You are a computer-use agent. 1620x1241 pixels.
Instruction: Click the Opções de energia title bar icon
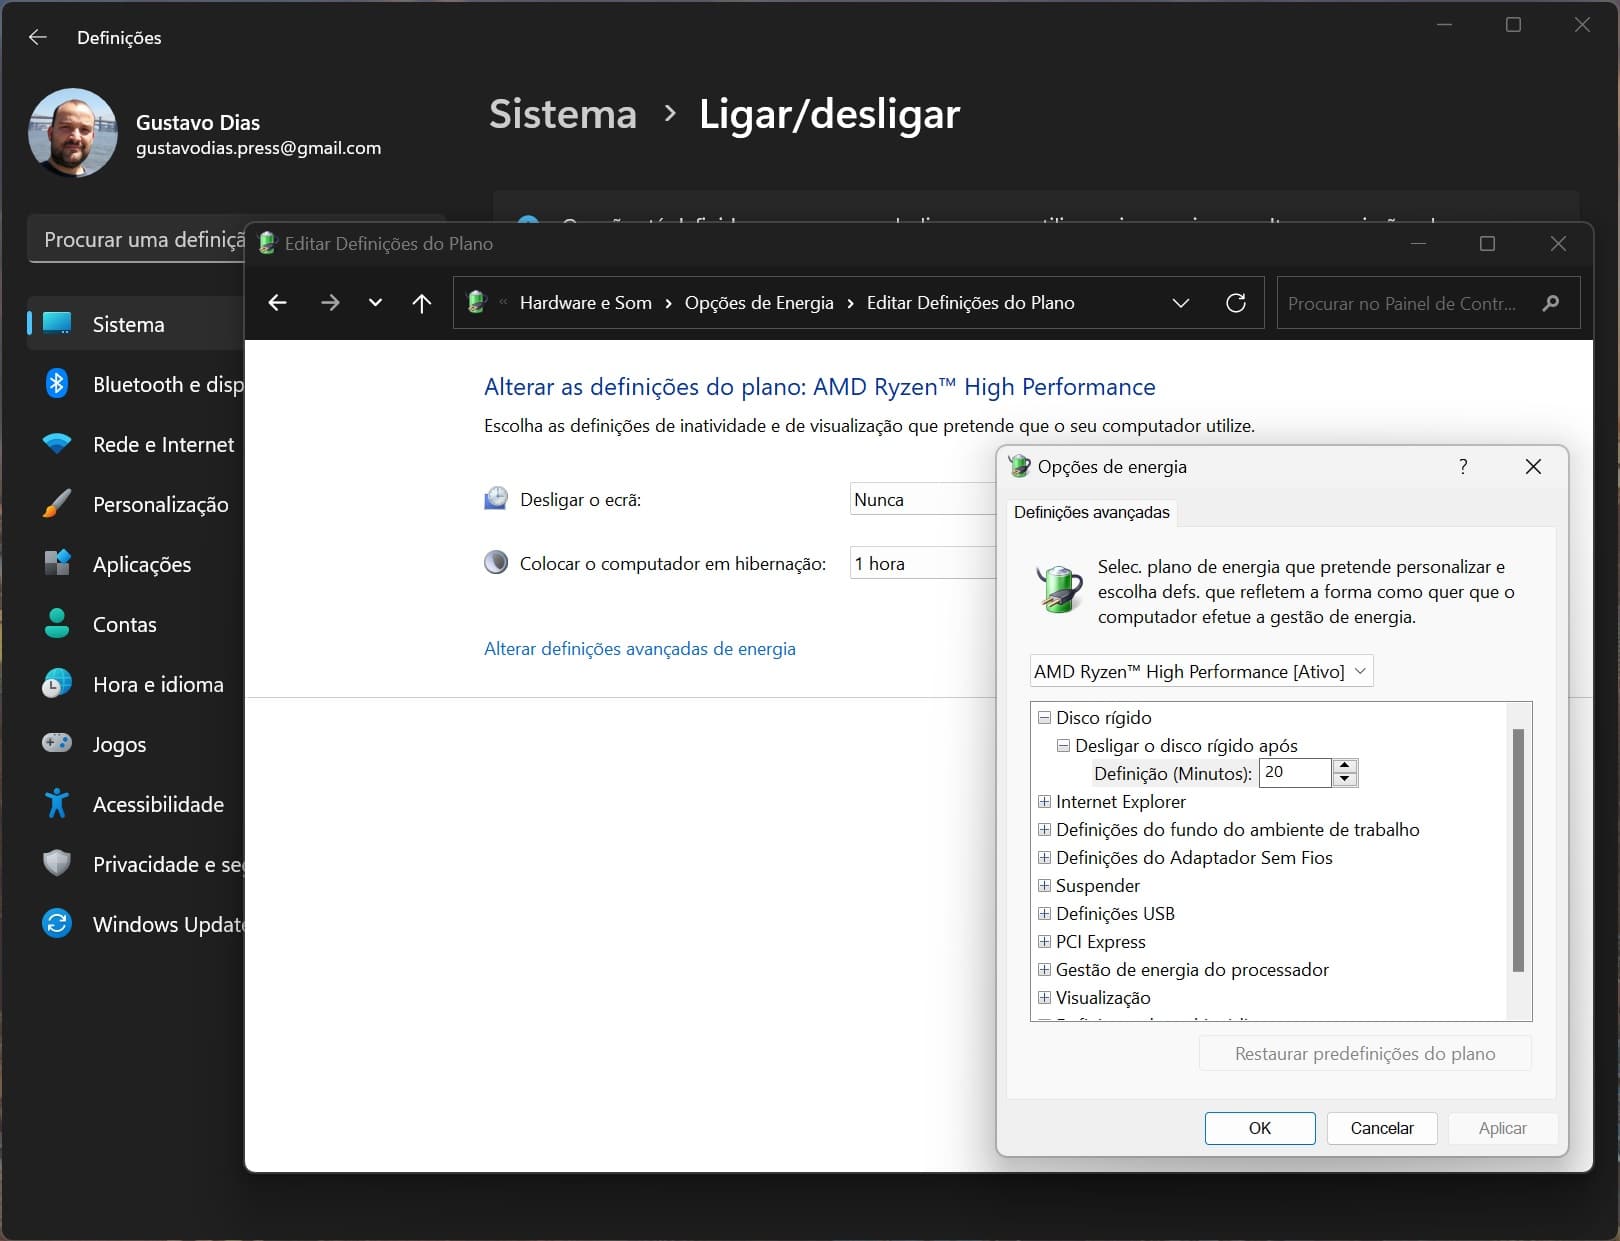1019,466
